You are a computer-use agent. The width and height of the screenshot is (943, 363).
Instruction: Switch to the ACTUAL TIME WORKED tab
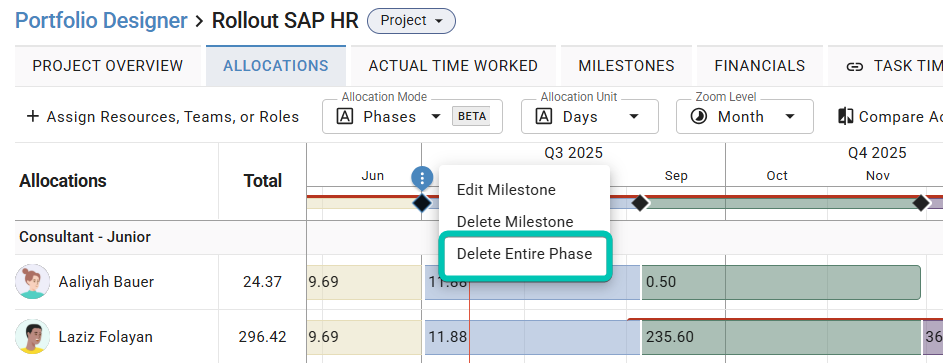point(453,66)
